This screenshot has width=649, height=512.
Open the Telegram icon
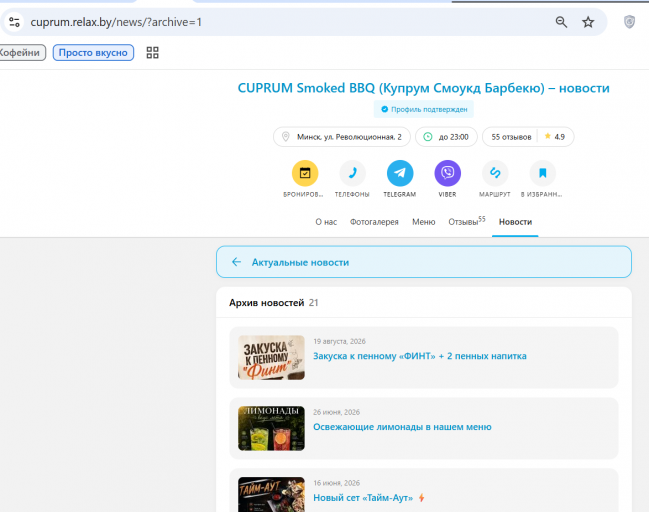coord(400,173)
